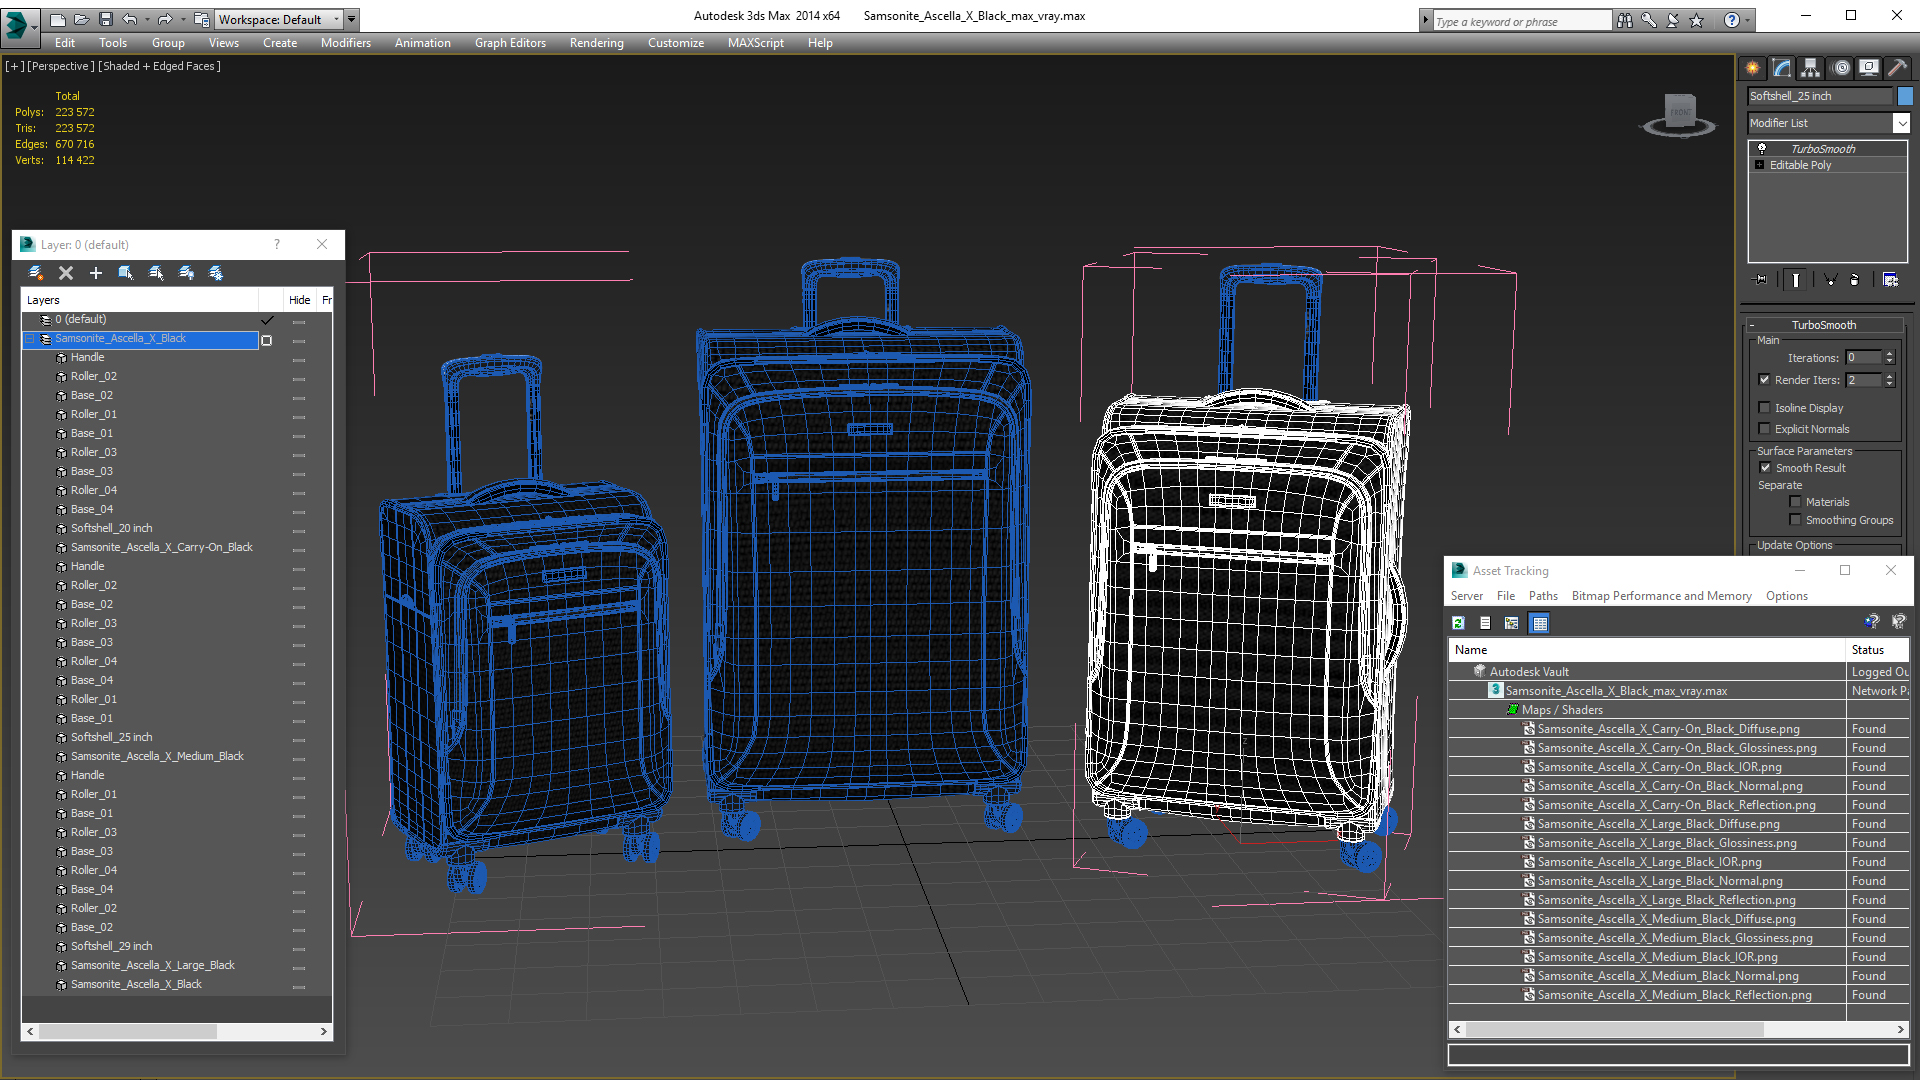Open the Create command panel tab

point(1753,68)
